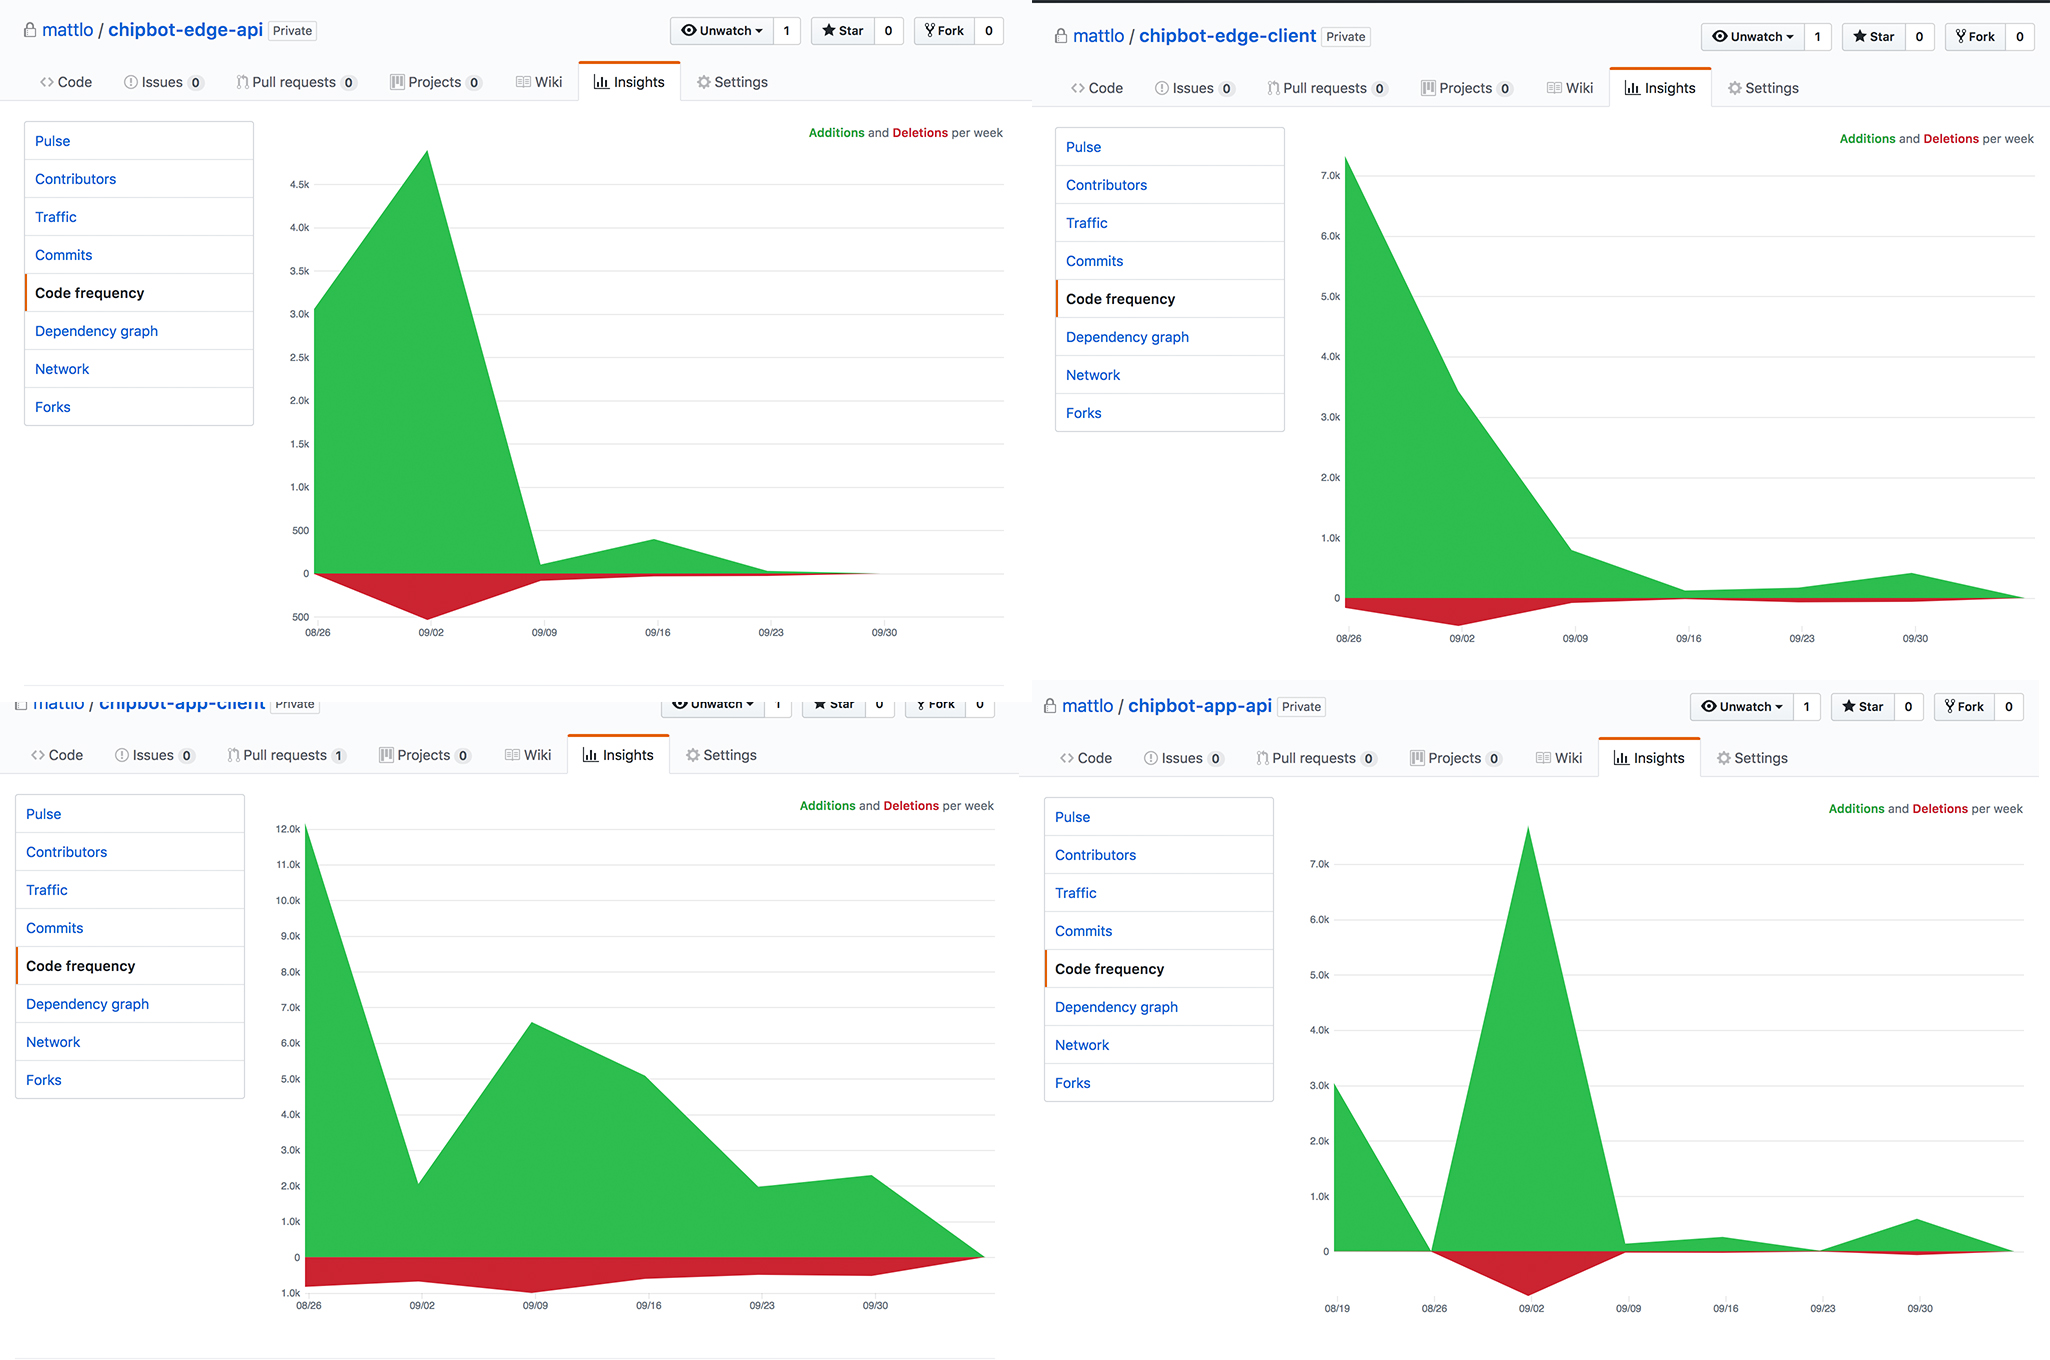Click star count next to chipbot-edge-client Star
The width and height of the screenshot is (2050, 1360).
click(x=1919, y=37)
